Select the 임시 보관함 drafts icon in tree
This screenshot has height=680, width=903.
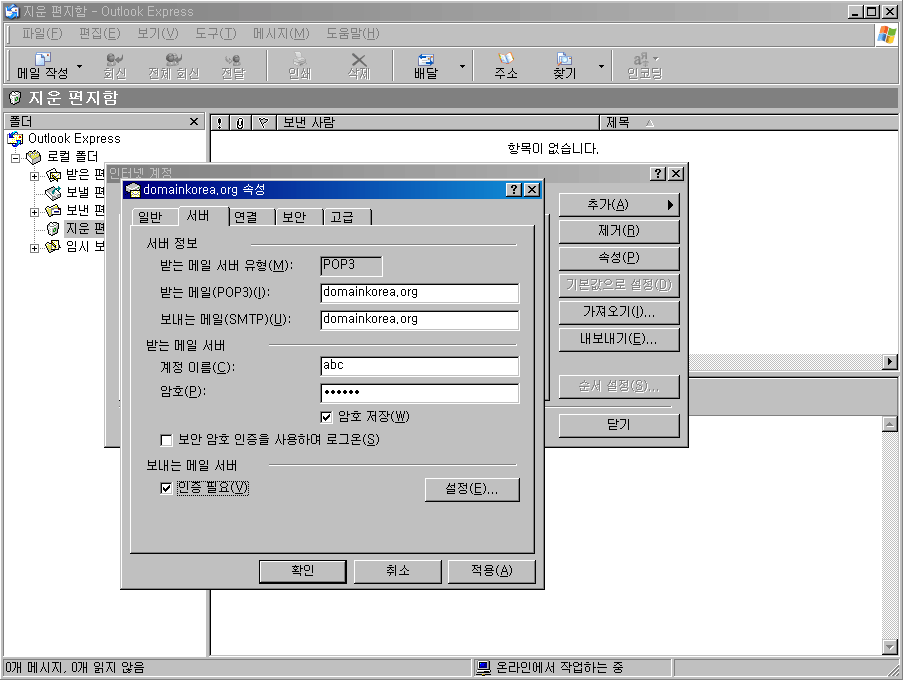click(53, 246)
